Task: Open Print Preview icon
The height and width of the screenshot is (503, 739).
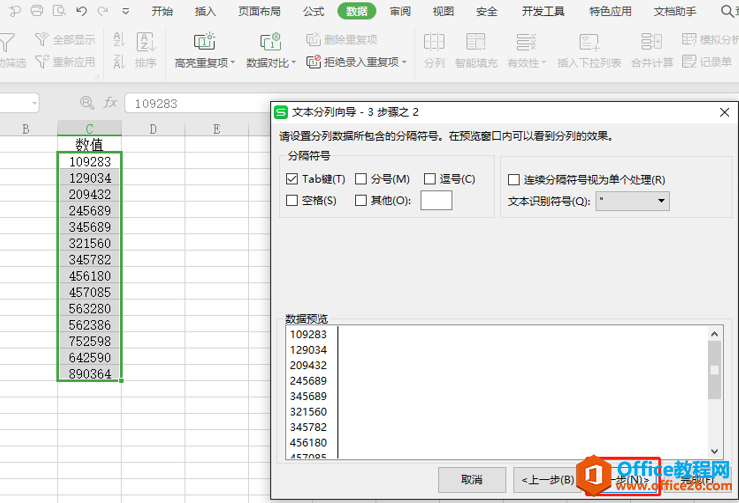Action: pyautogui.click(x=59, y=10)
